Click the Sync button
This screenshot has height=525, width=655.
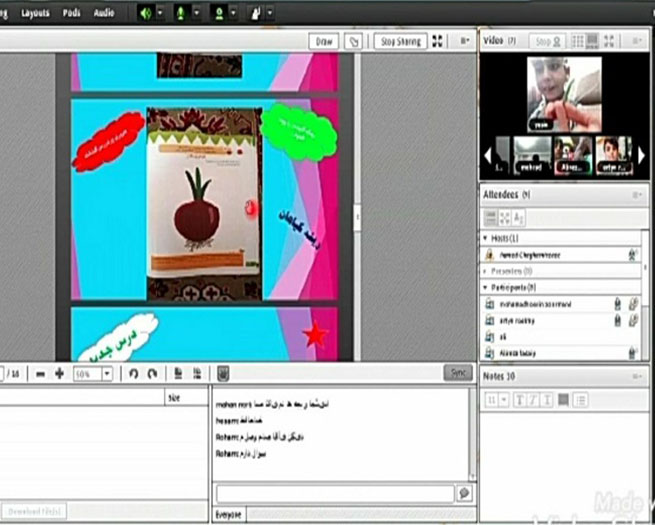(x=457, y=372)
